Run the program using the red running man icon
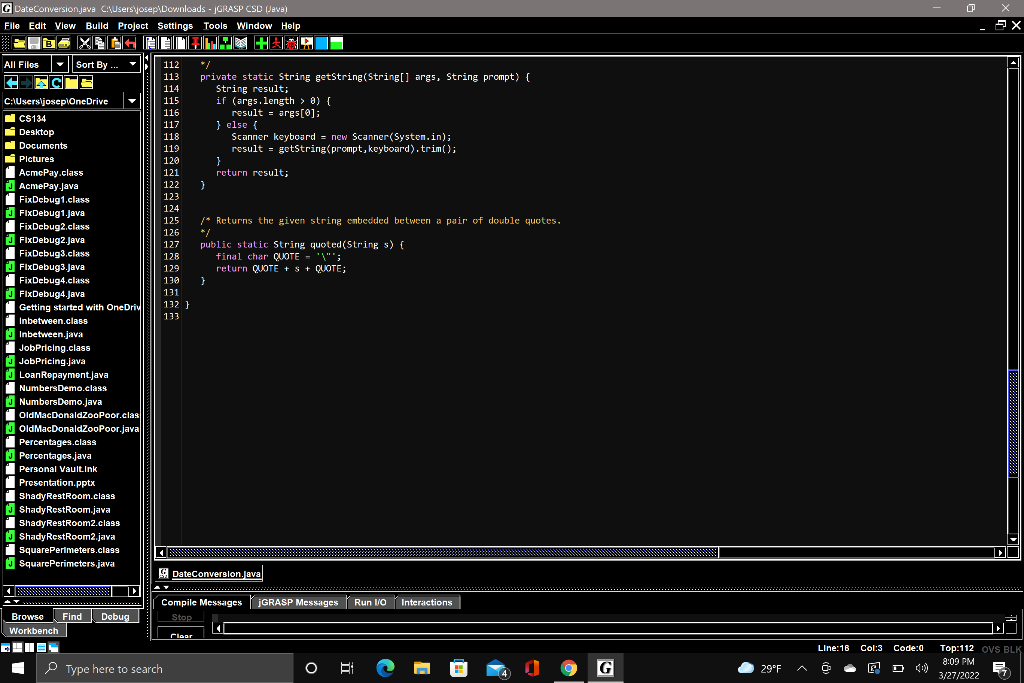Viewport: 1024px width, 683px height. click(x=277, y=43)
